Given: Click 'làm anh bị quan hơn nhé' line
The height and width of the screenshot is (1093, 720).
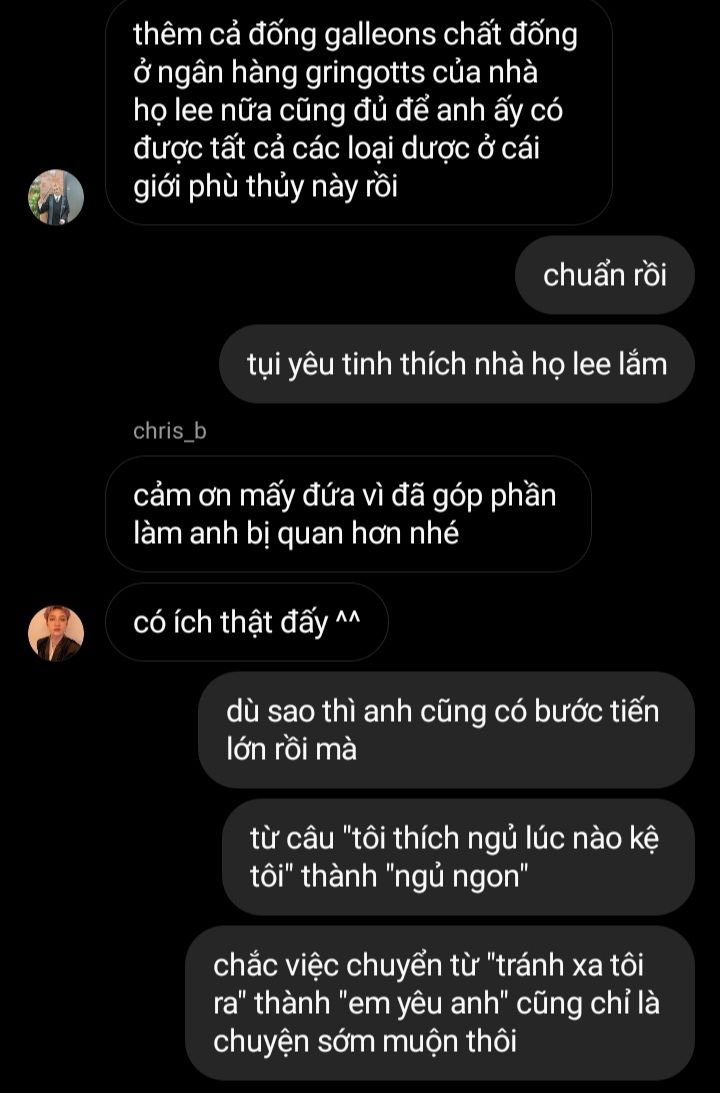Looking at the screenshot, I should click(x=296, y=533).
